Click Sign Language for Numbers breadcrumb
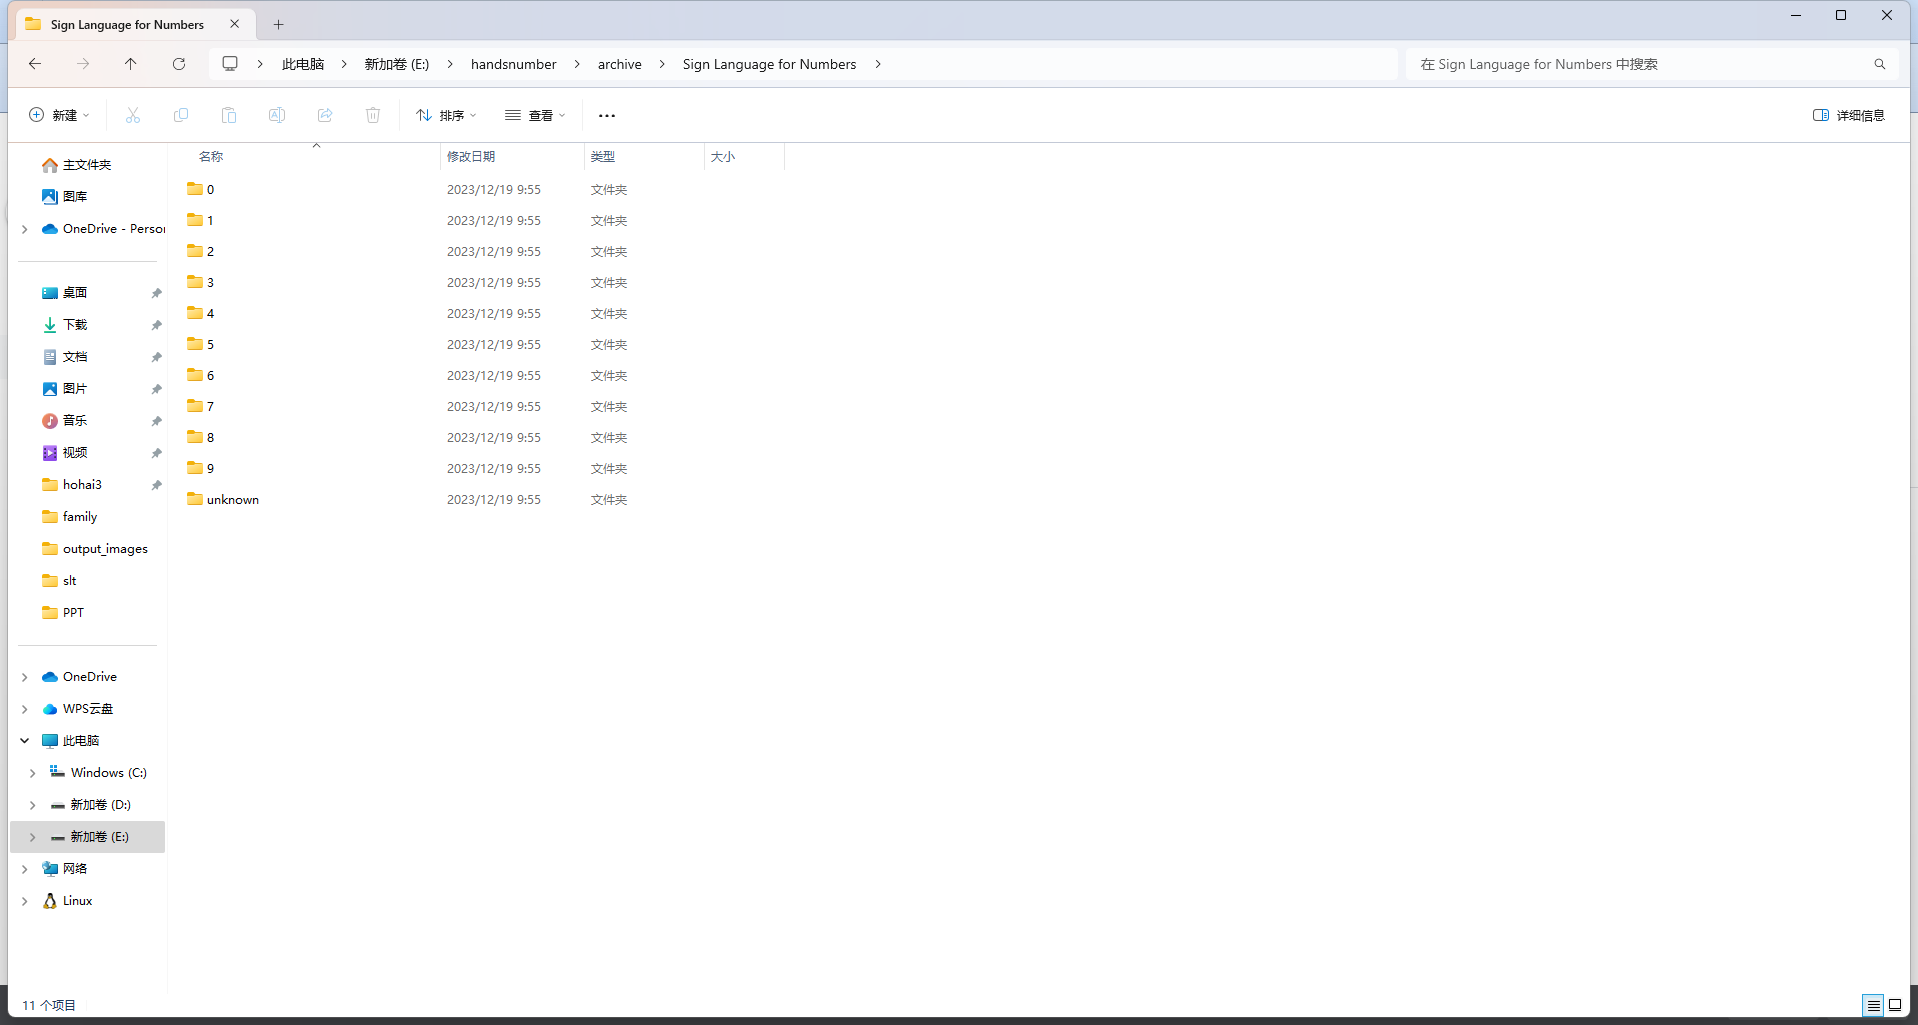This screenshot has width=1918, height=1025. (770, 64)
